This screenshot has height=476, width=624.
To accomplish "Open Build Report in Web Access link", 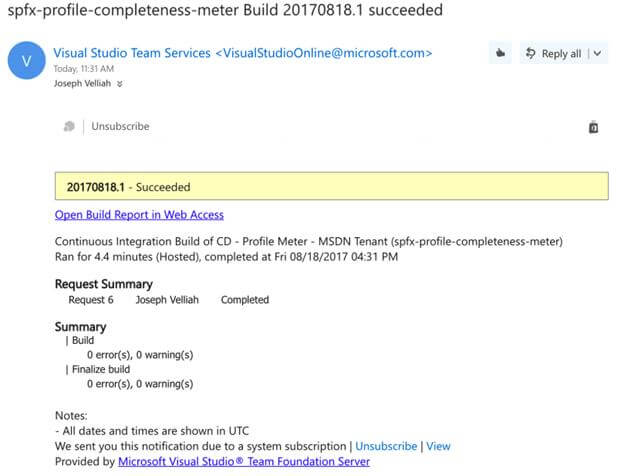I will pos(139,214).
